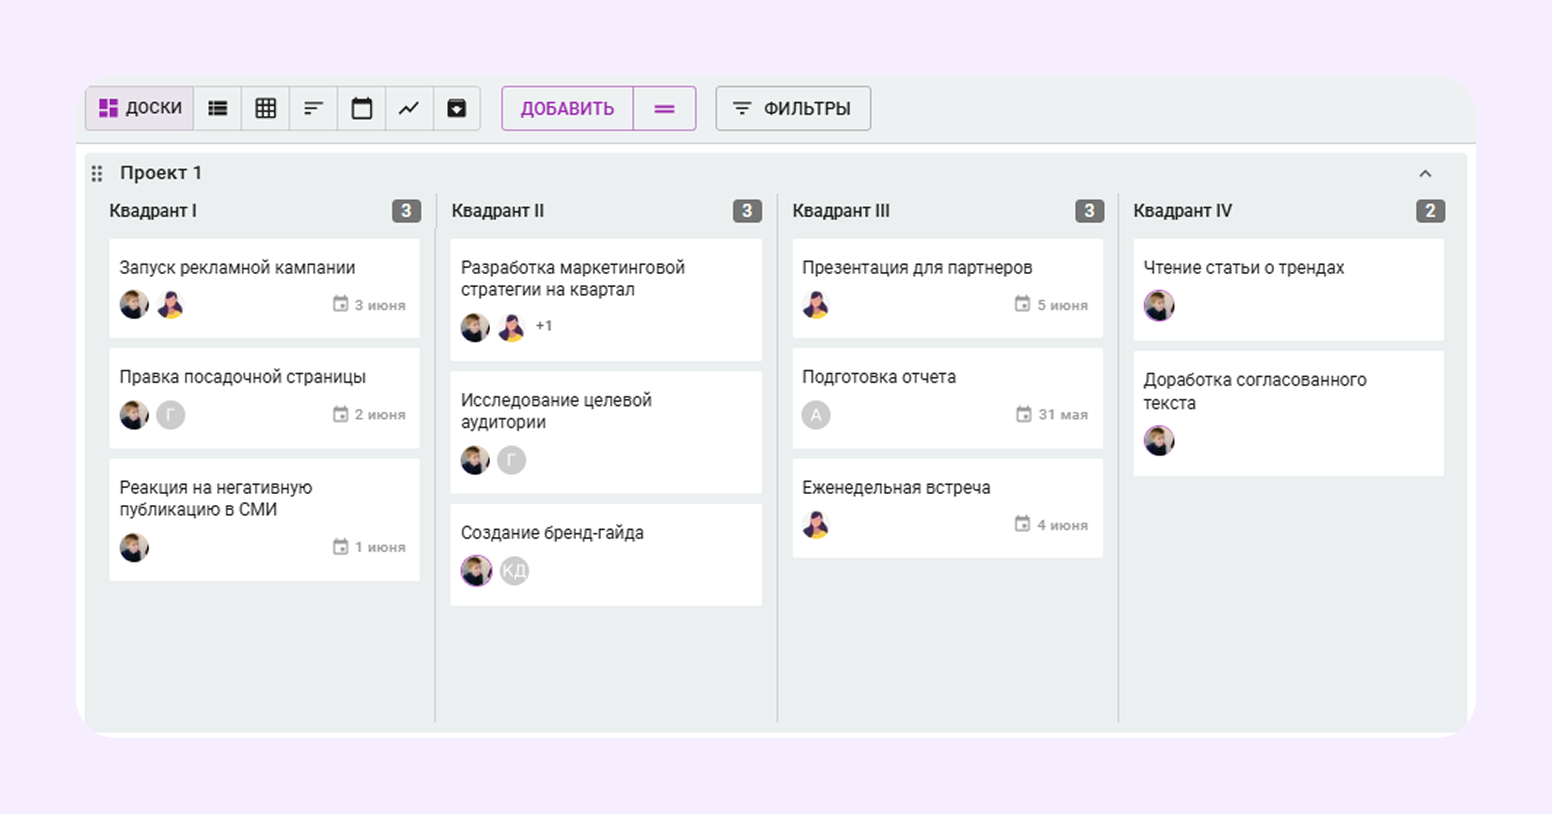This screenshot has width=1552, height=814.
Task: Open the options next to Добавить
Action: click(x=665, y=109)
